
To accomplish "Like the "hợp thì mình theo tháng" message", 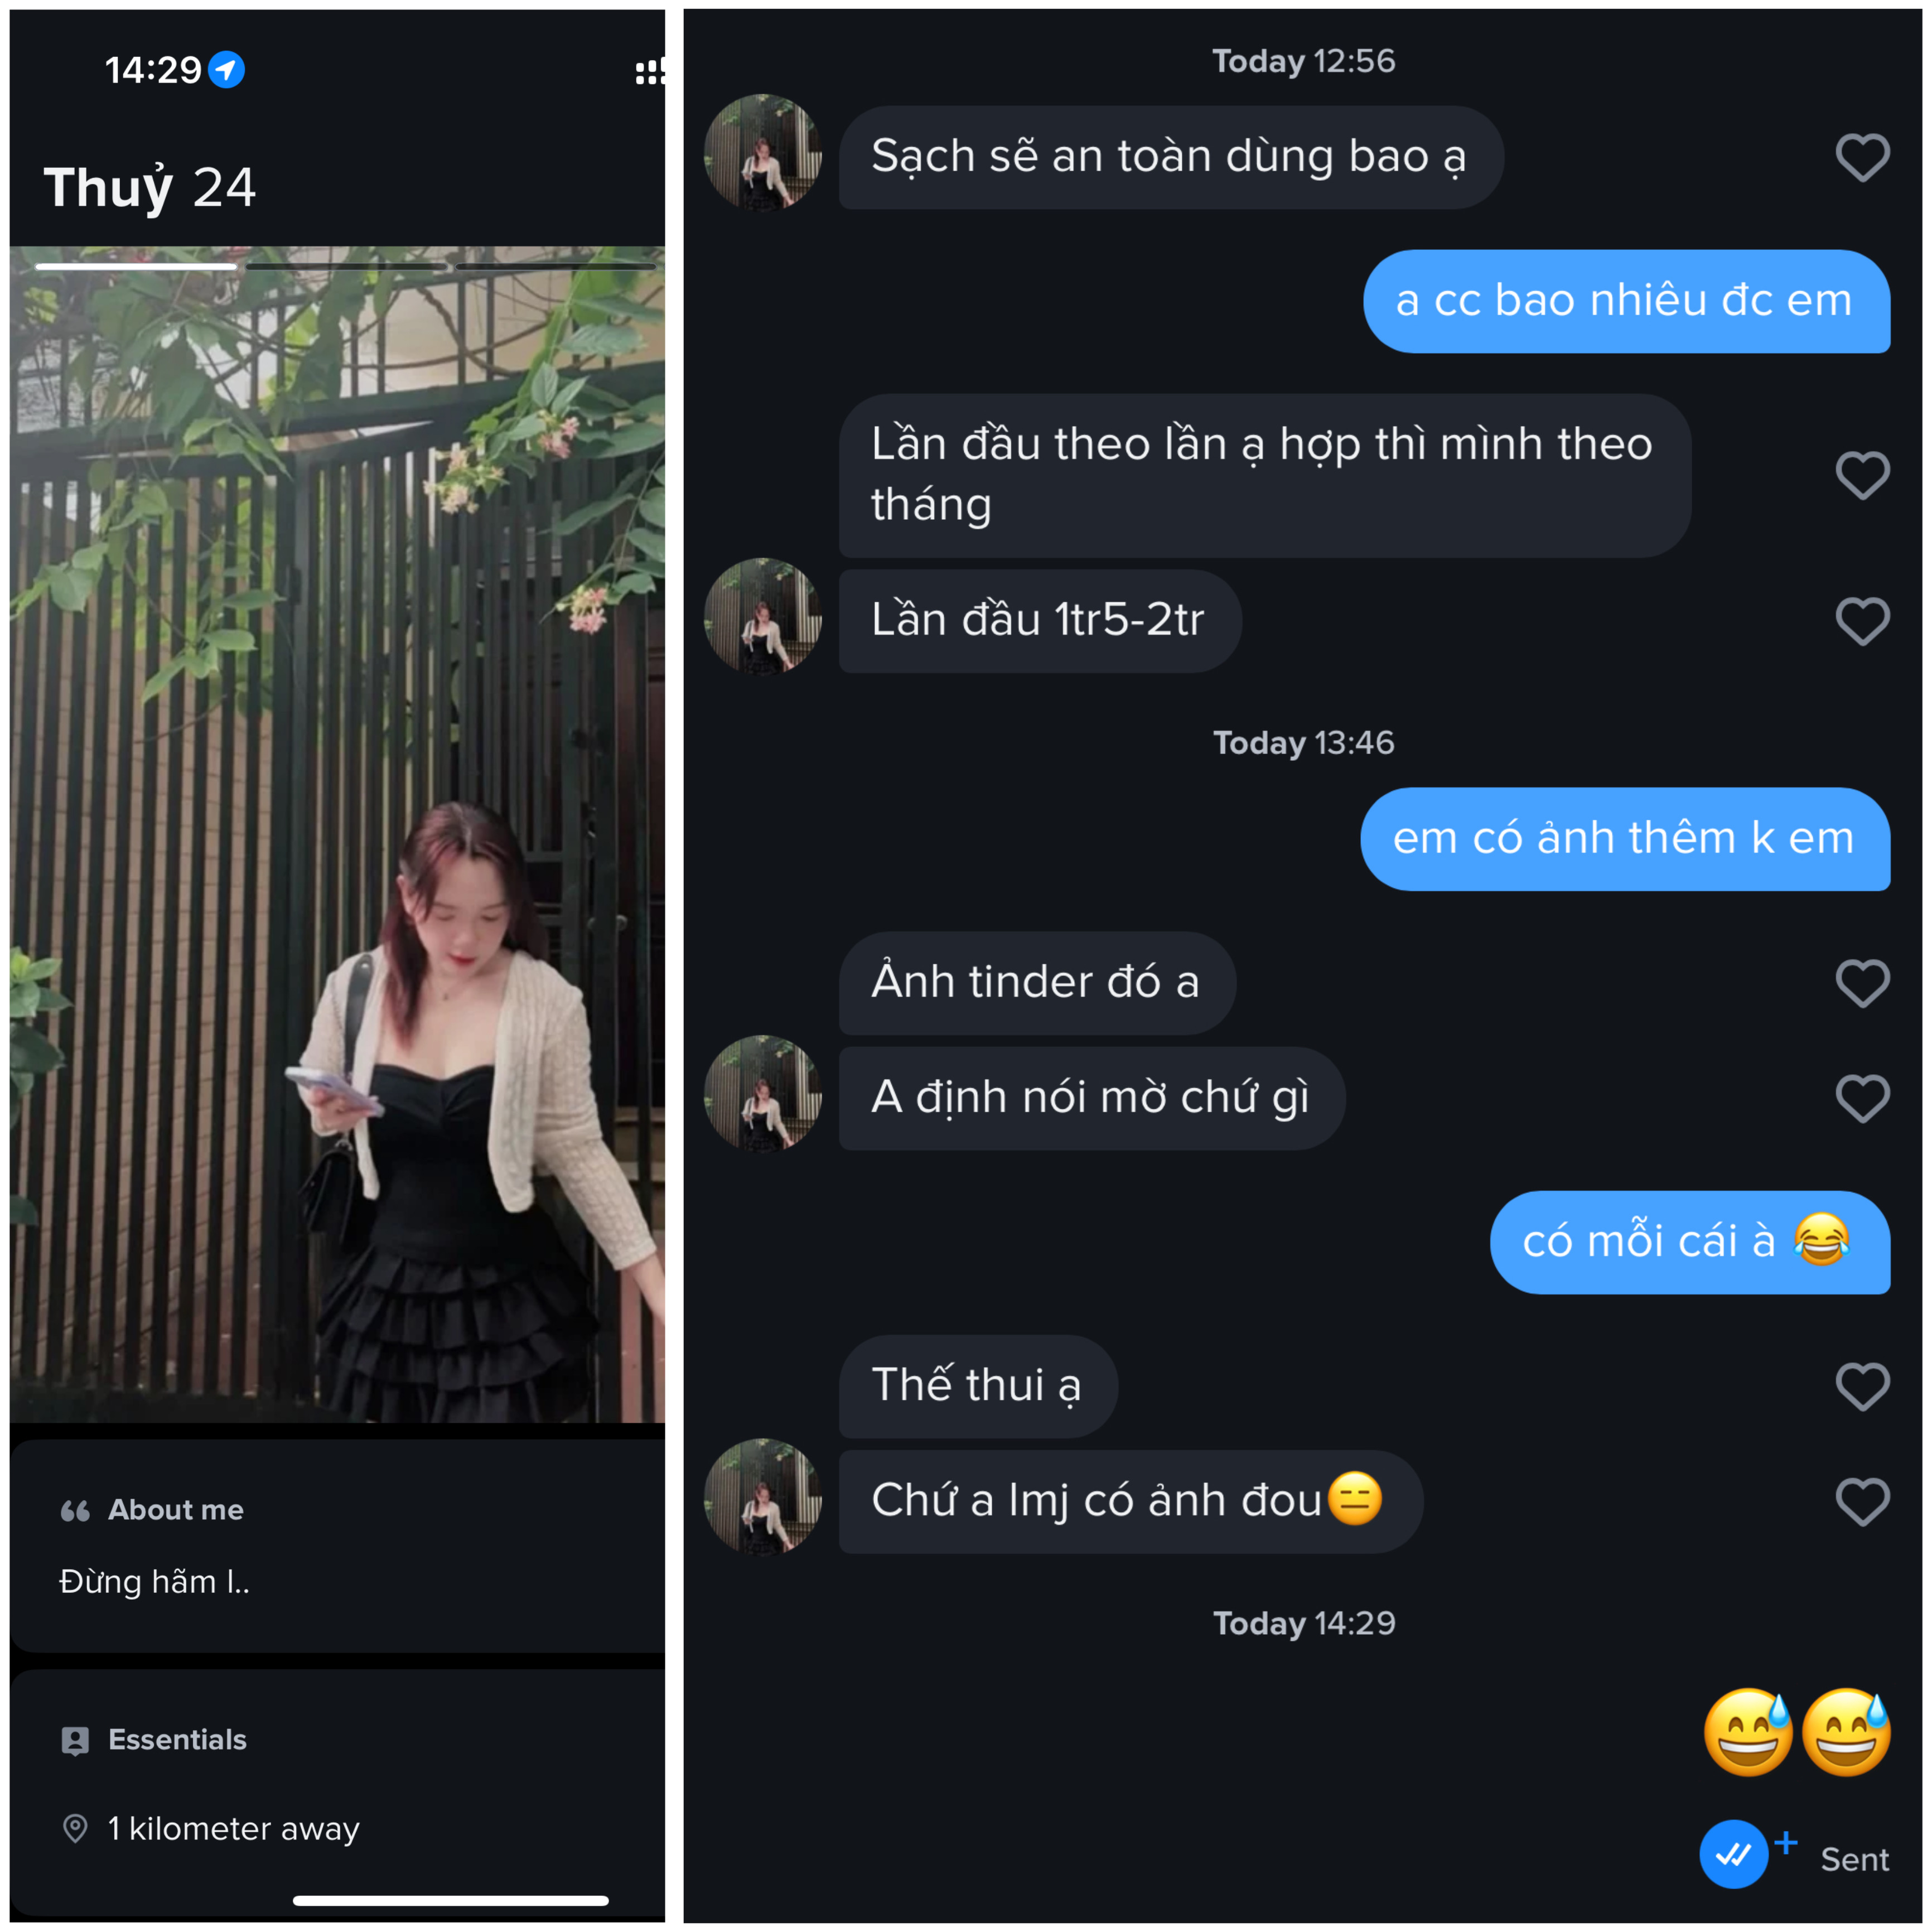I will [1862, 475].
